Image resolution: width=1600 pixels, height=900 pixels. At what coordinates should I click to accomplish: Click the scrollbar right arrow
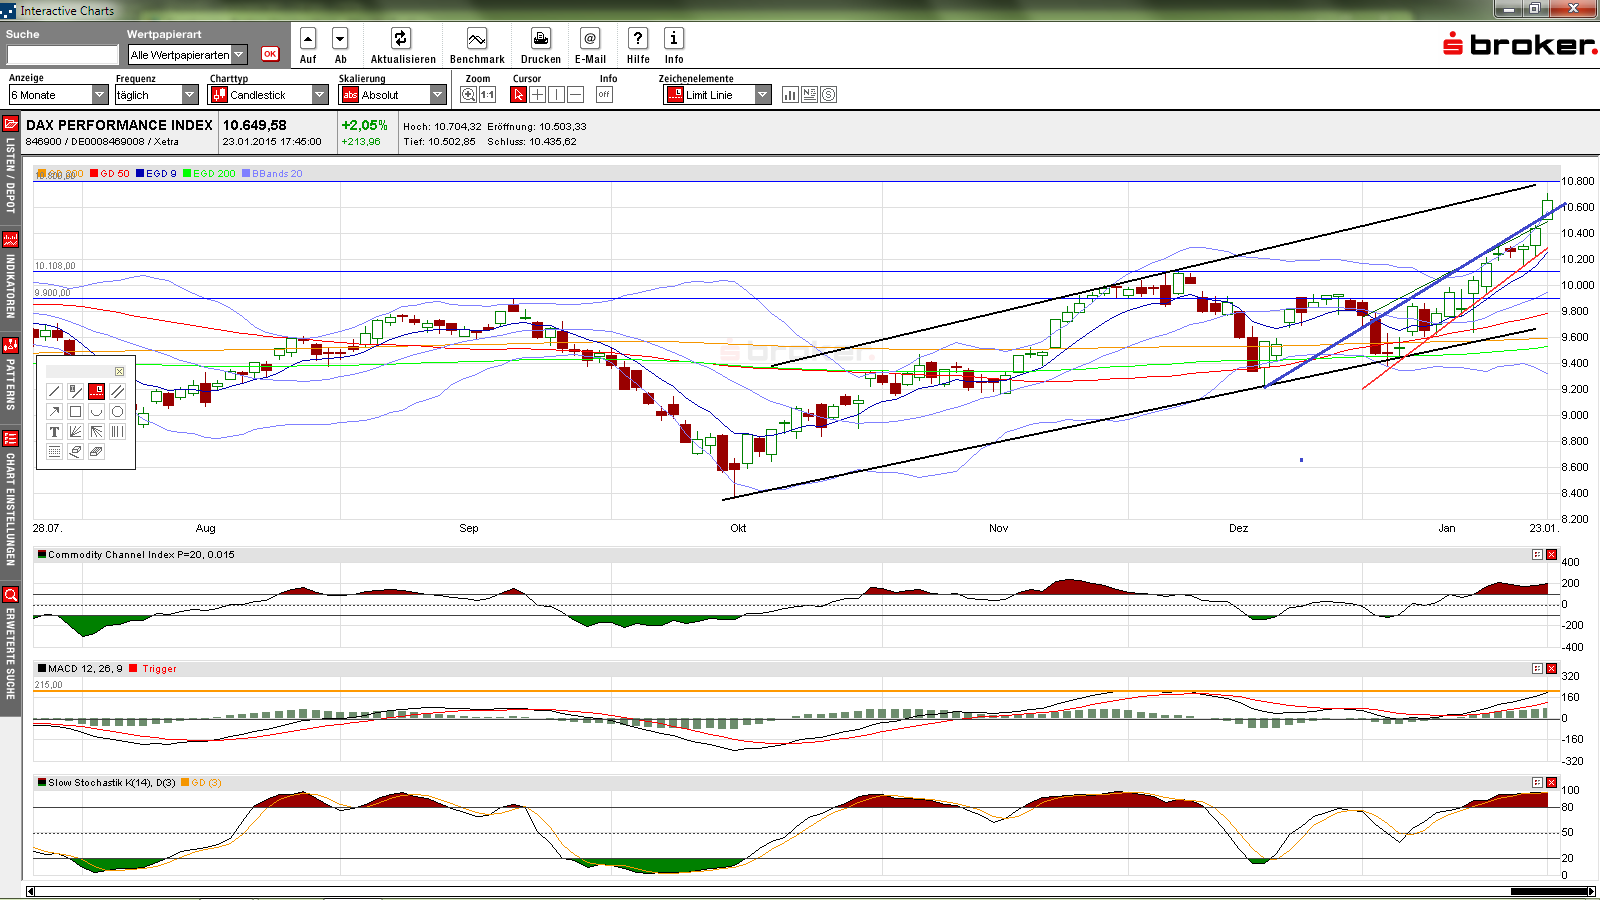tap(1592, 891)
